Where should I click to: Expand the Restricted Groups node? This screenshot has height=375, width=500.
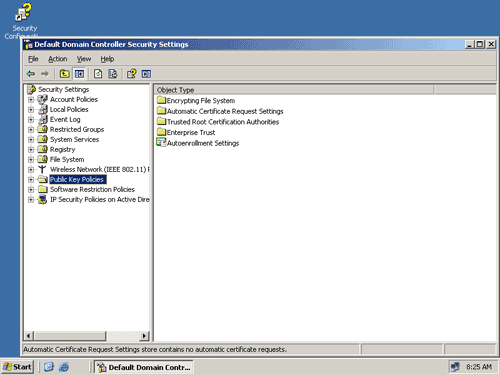[x=31, y=130]
